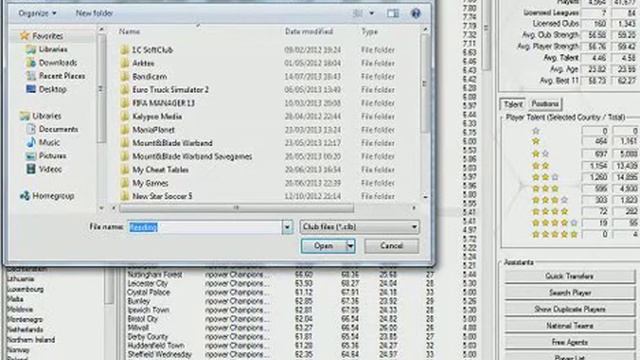The image size is (640, 360).
Task: Sort by the Type column header
Action: point(369,32)
